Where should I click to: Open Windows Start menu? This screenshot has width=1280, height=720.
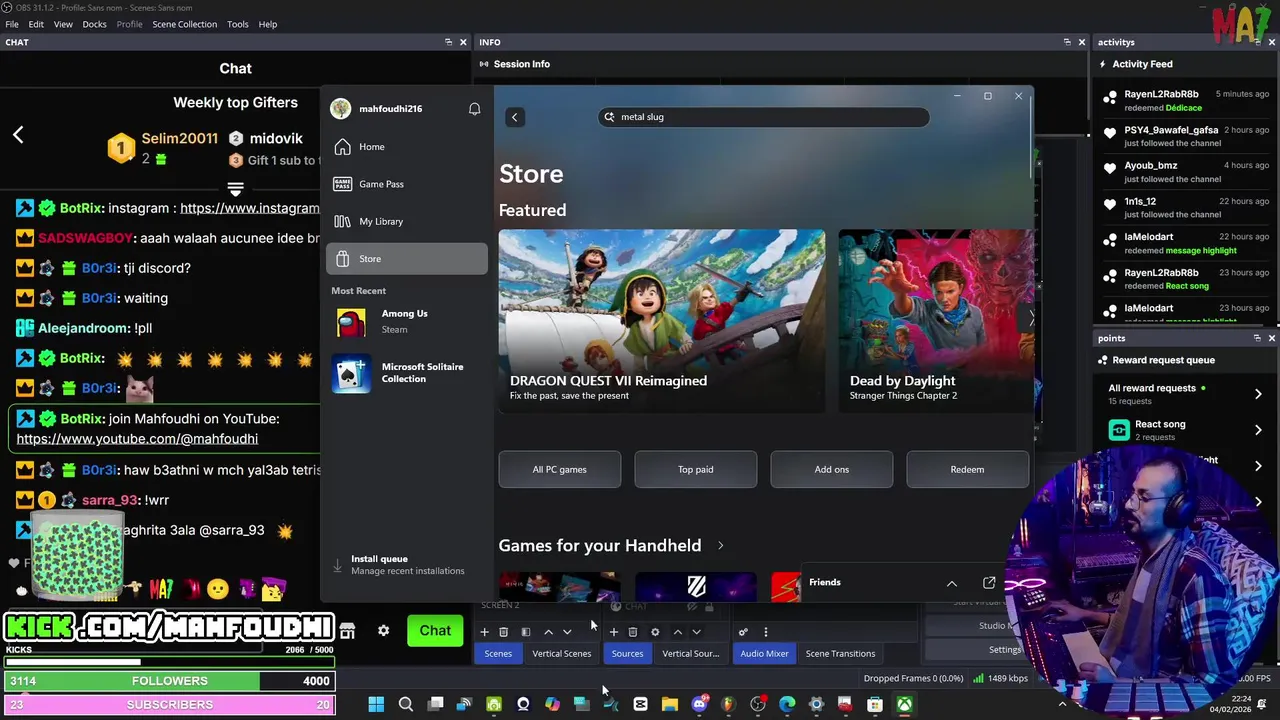(x=376, y=704)
